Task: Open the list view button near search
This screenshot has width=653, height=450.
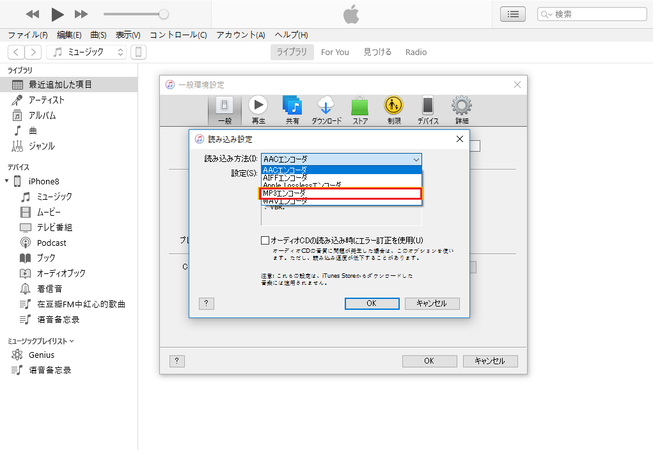Action: click(x=513, y=14)
